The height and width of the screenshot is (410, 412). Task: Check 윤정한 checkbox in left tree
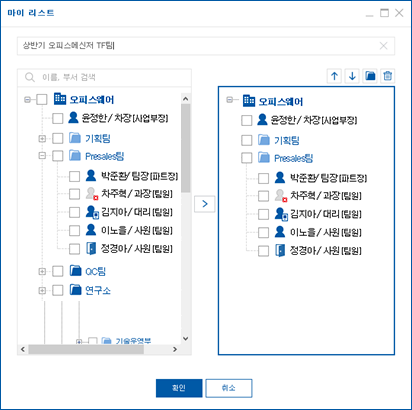(58, 118)
